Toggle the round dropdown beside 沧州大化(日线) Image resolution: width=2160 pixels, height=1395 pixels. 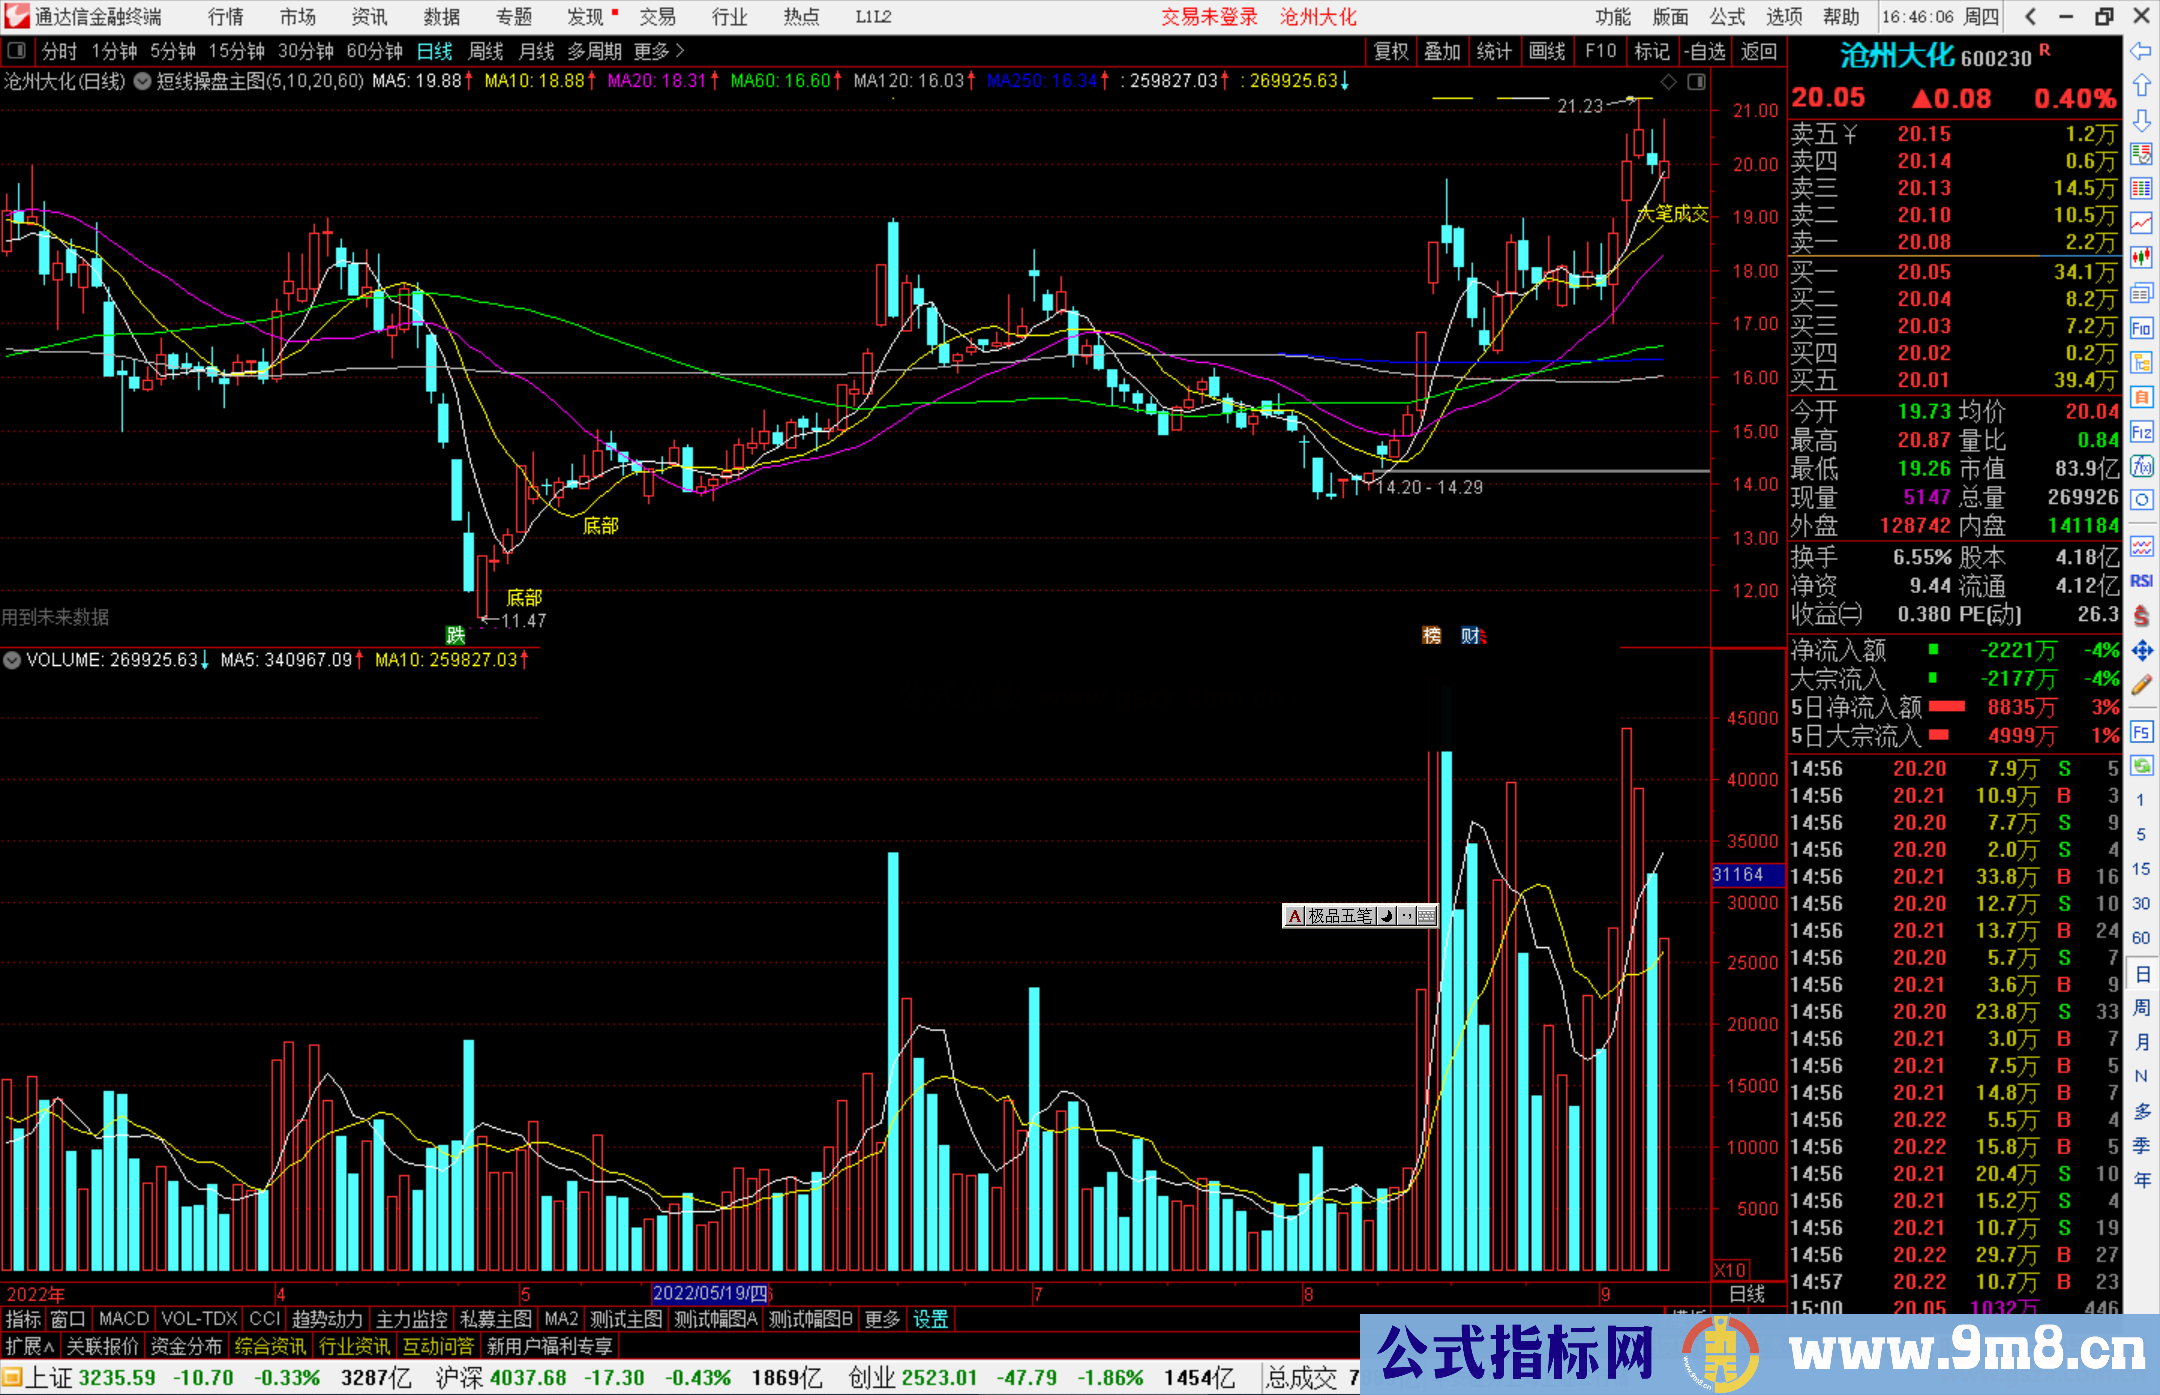tap(143, 81)
